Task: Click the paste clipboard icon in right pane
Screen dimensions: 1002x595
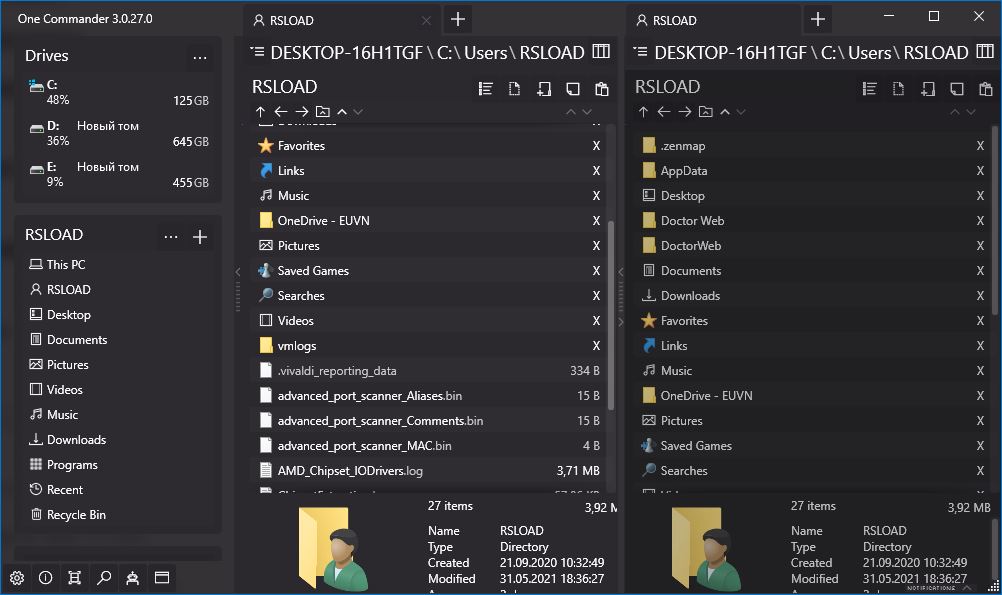Action: point(985,89)
